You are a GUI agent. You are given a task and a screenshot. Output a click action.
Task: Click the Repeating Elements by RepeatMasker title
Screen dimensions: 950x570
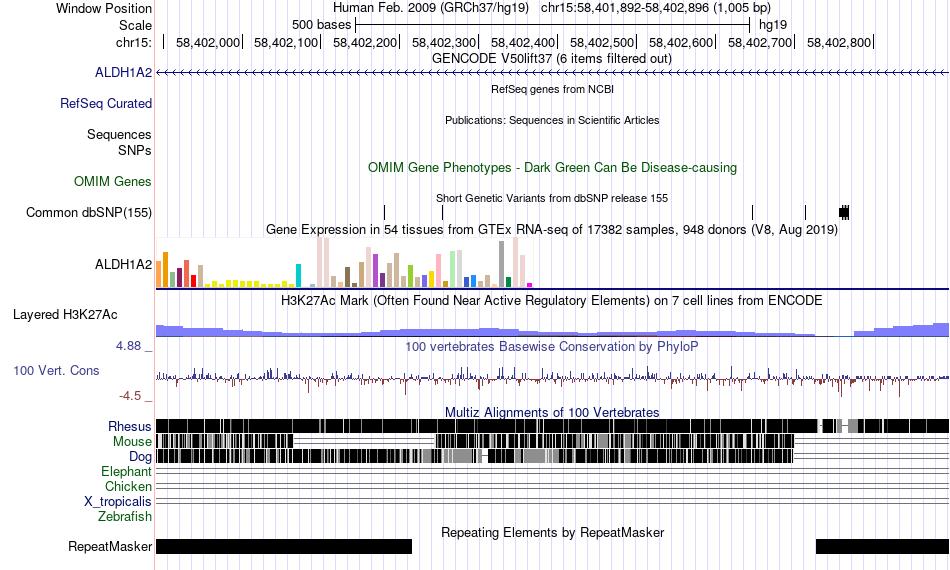coord(552,532)
